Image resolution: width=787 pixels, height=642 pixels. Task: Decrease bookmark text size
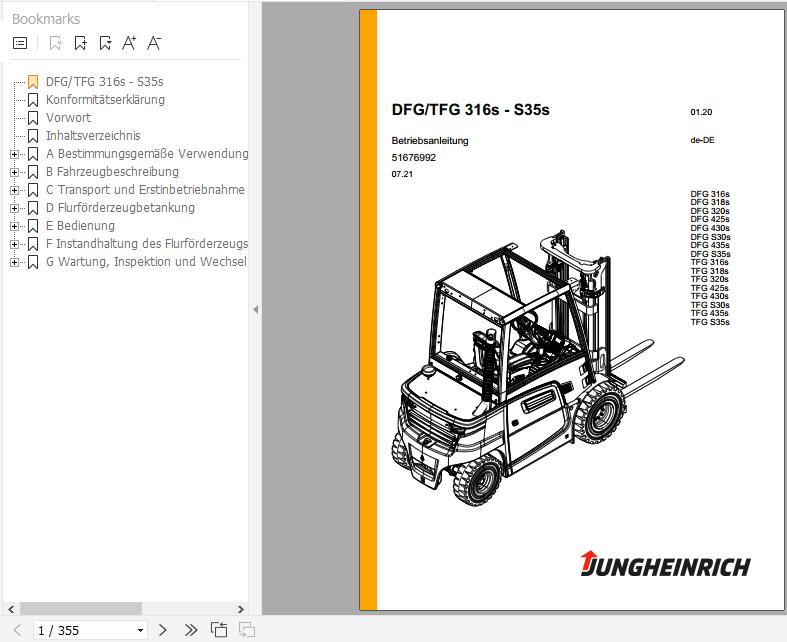click(x=154, y=43)
